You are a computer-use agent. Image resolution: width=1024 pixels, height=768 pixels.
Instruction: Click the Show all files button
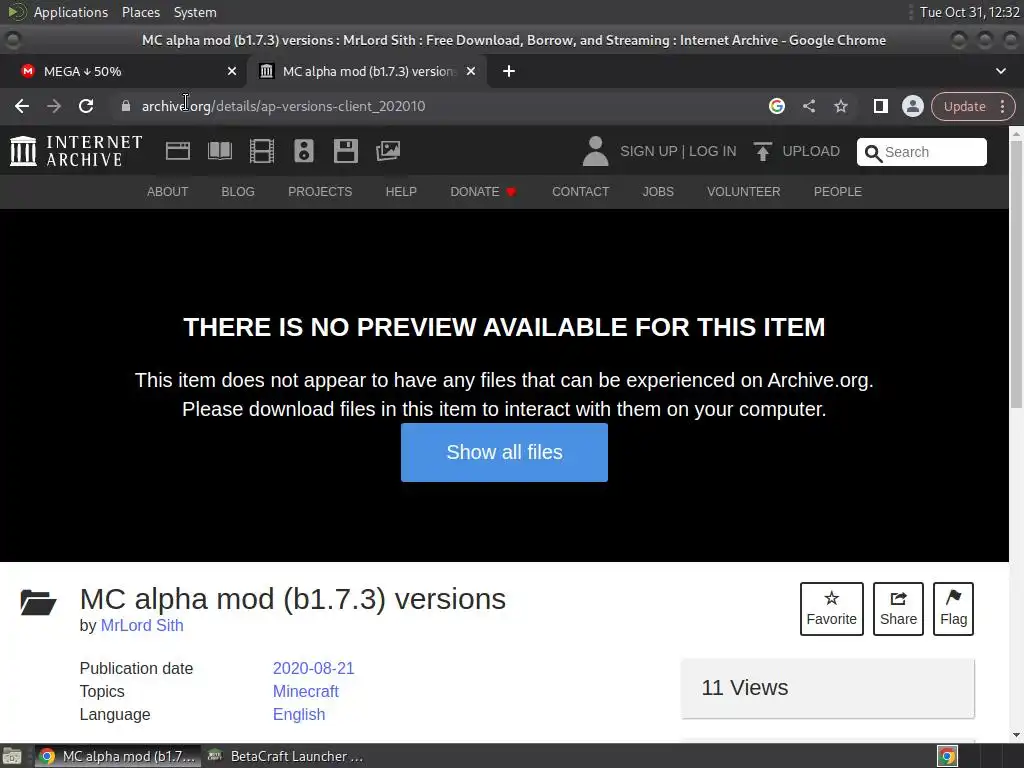[504, 453]
